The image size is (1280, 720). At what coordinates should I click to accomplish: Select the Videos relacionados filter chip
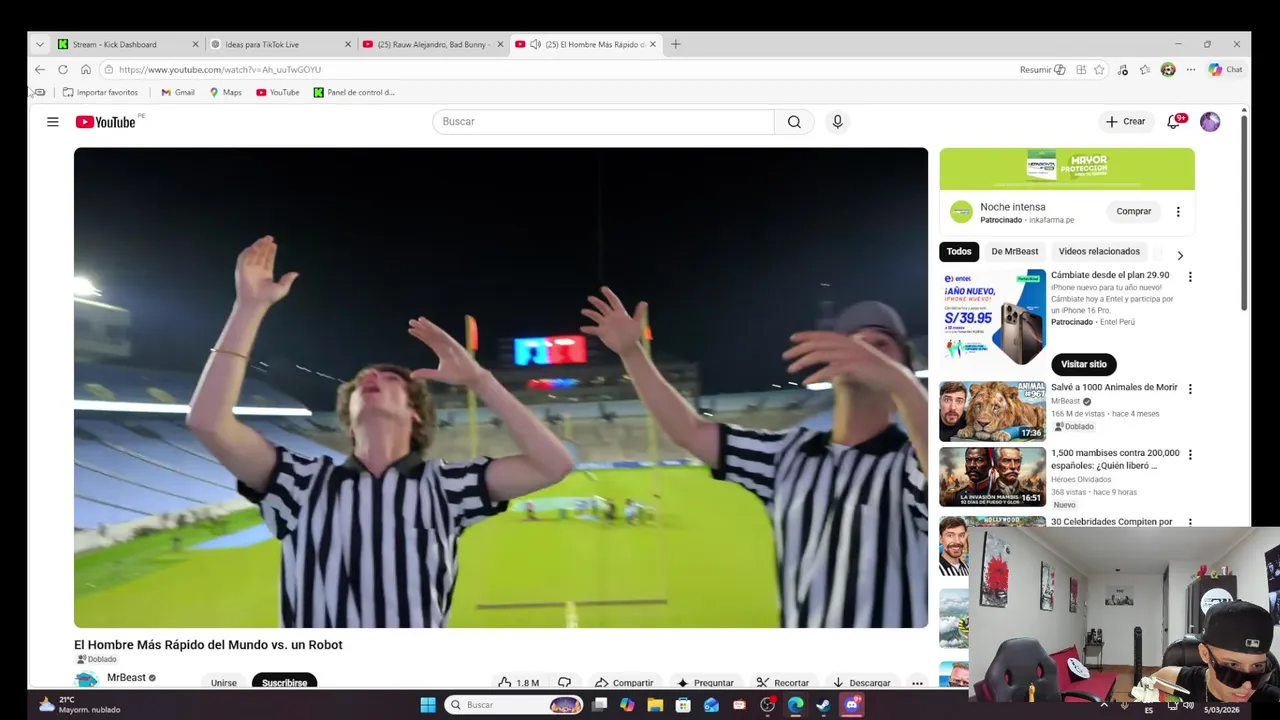coord(1099,252)
